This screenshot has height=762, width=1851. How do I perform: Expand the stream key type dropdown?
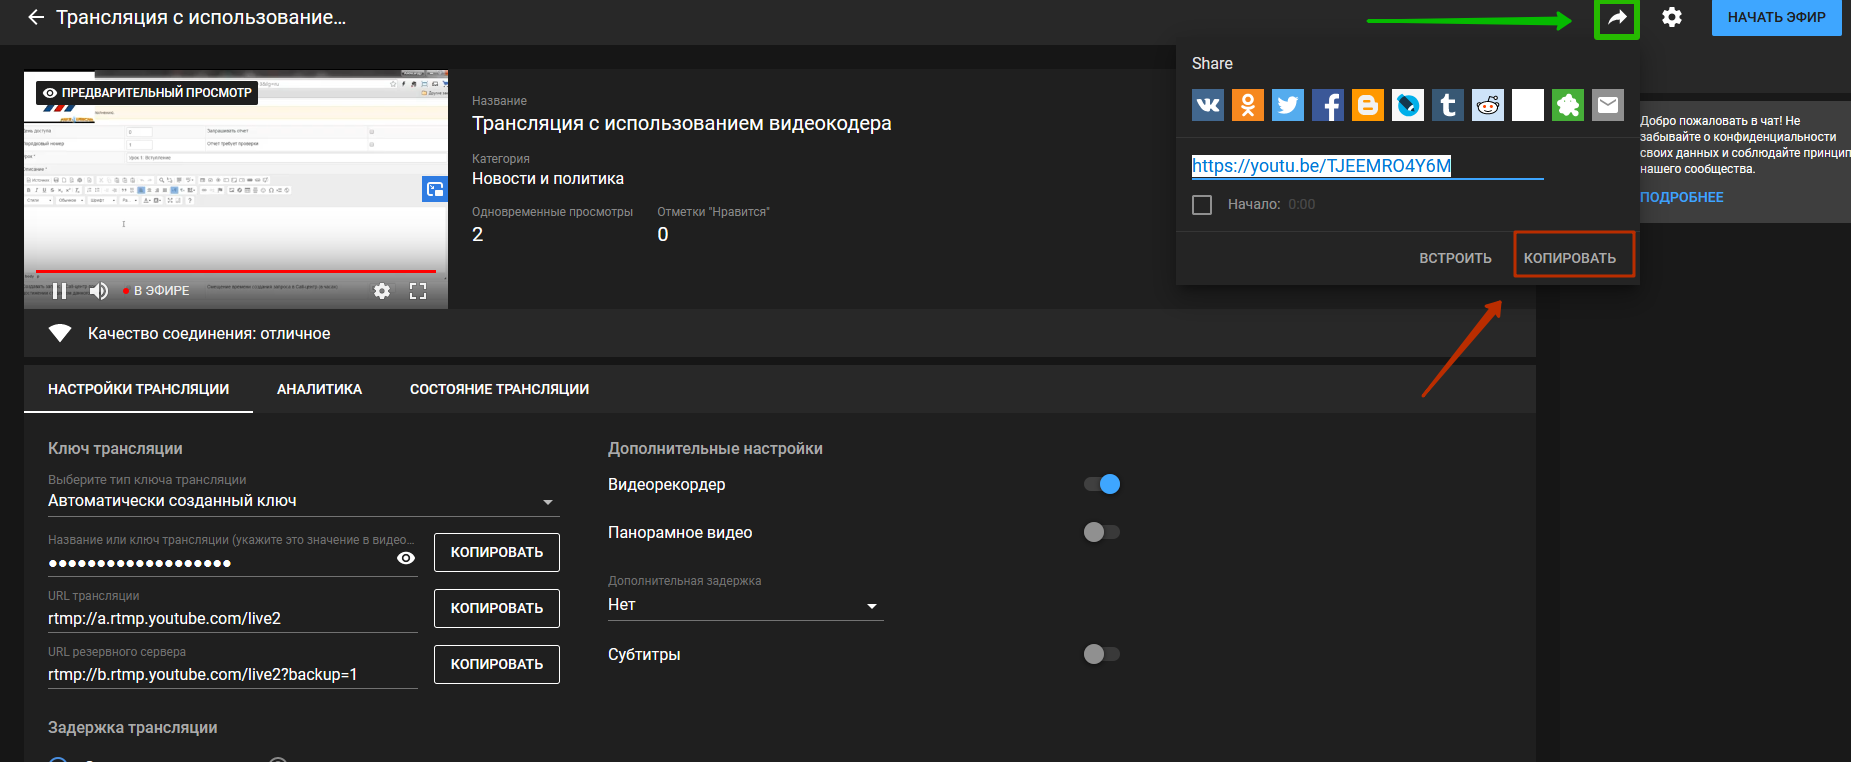547,502
